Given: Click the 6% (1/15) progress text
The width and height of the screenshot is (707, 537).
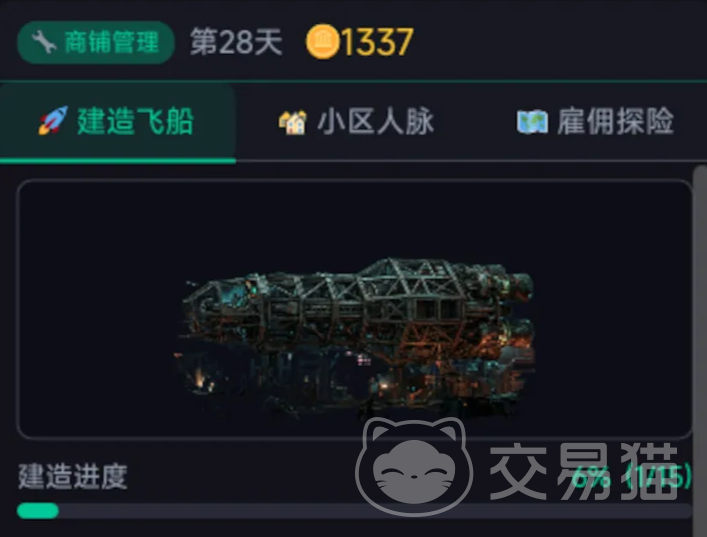Looking at the screenshot, I should (x=631, y=477).
